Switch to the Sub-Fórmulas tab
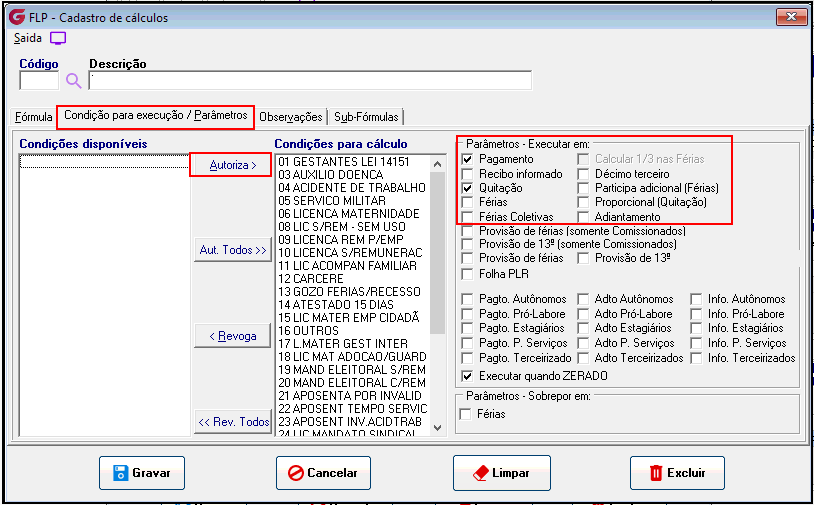Viewport: 814px width, 505px height. tap(366, 117)
